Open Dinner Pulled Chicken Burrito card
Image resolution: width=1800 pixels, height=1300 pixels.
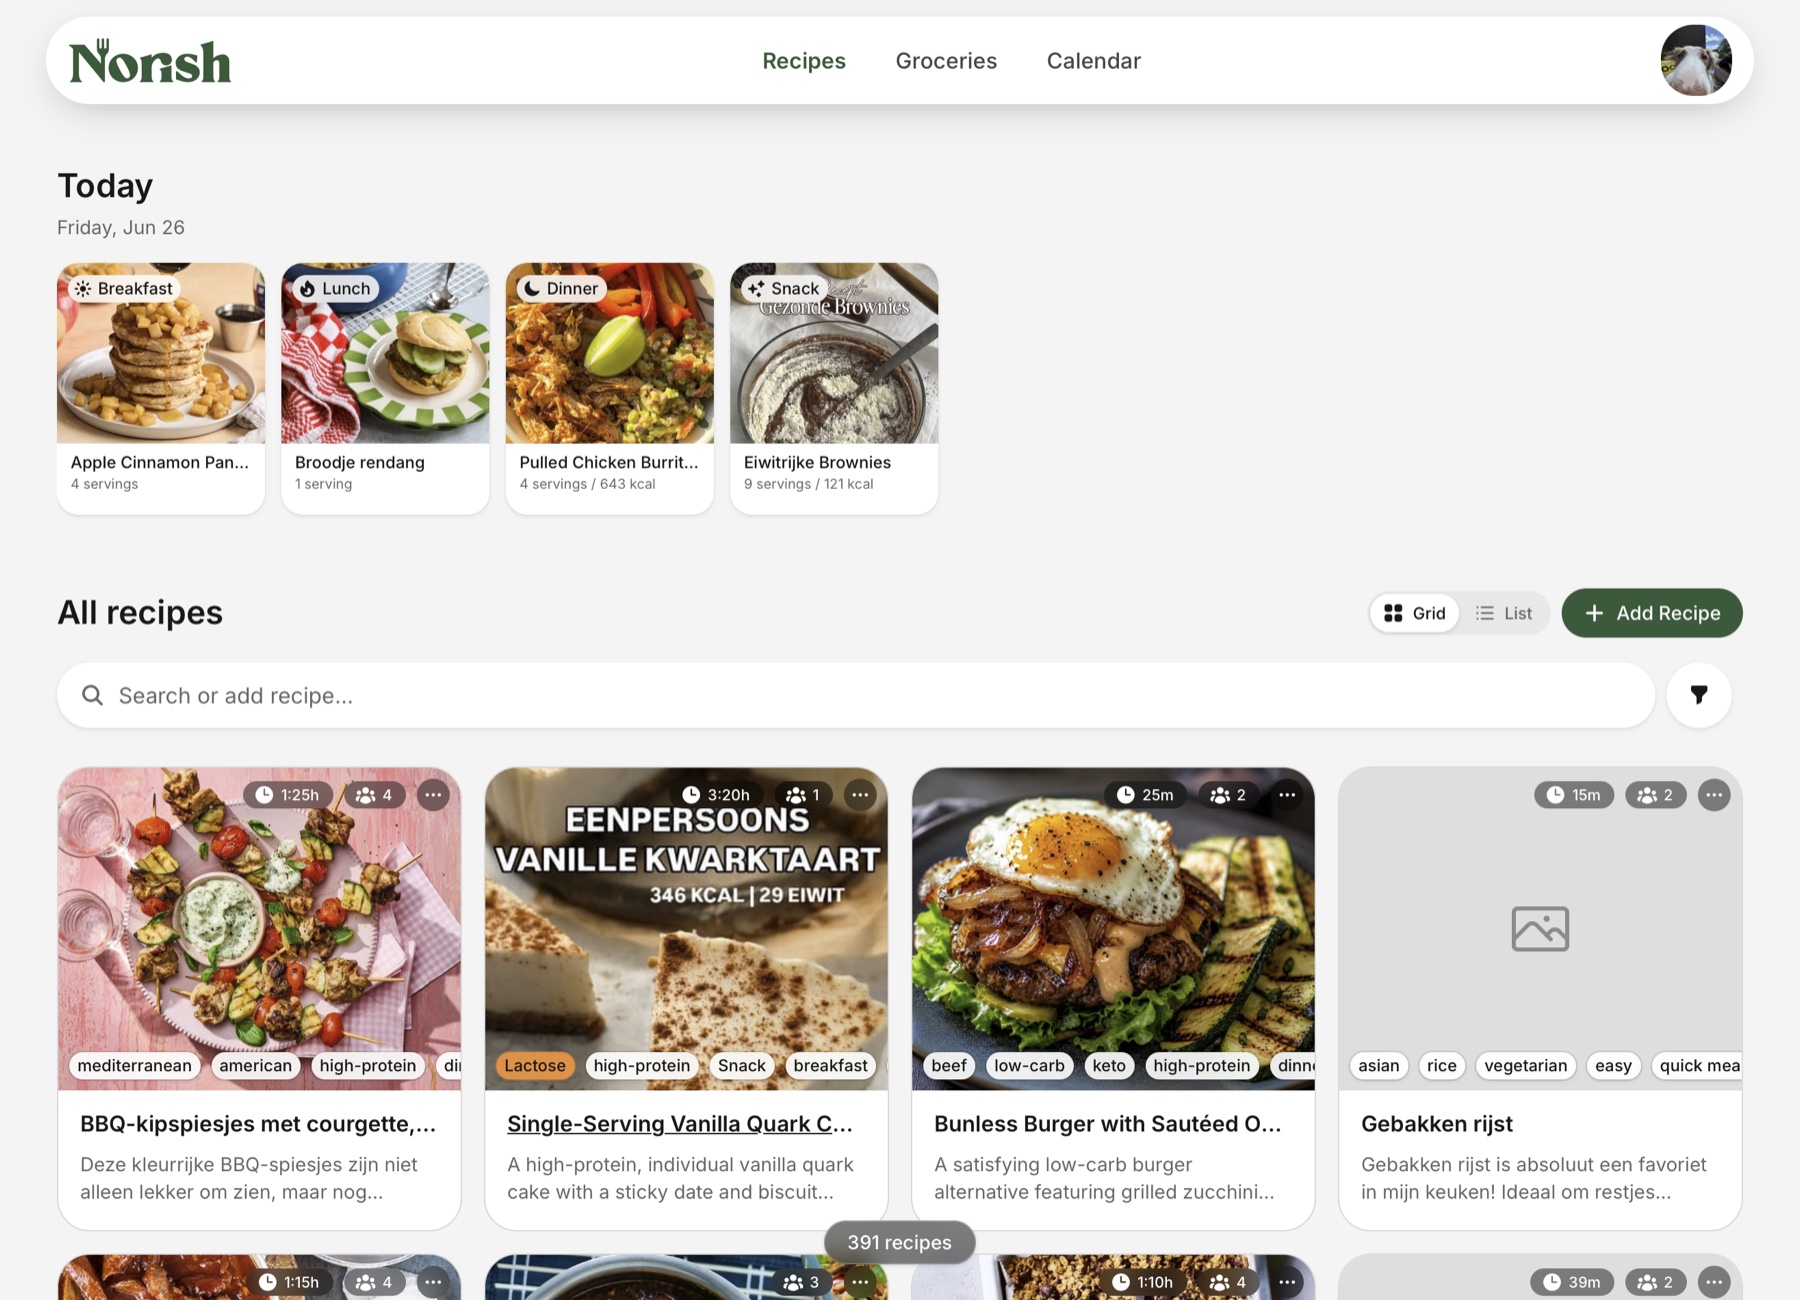coord(610,388)
